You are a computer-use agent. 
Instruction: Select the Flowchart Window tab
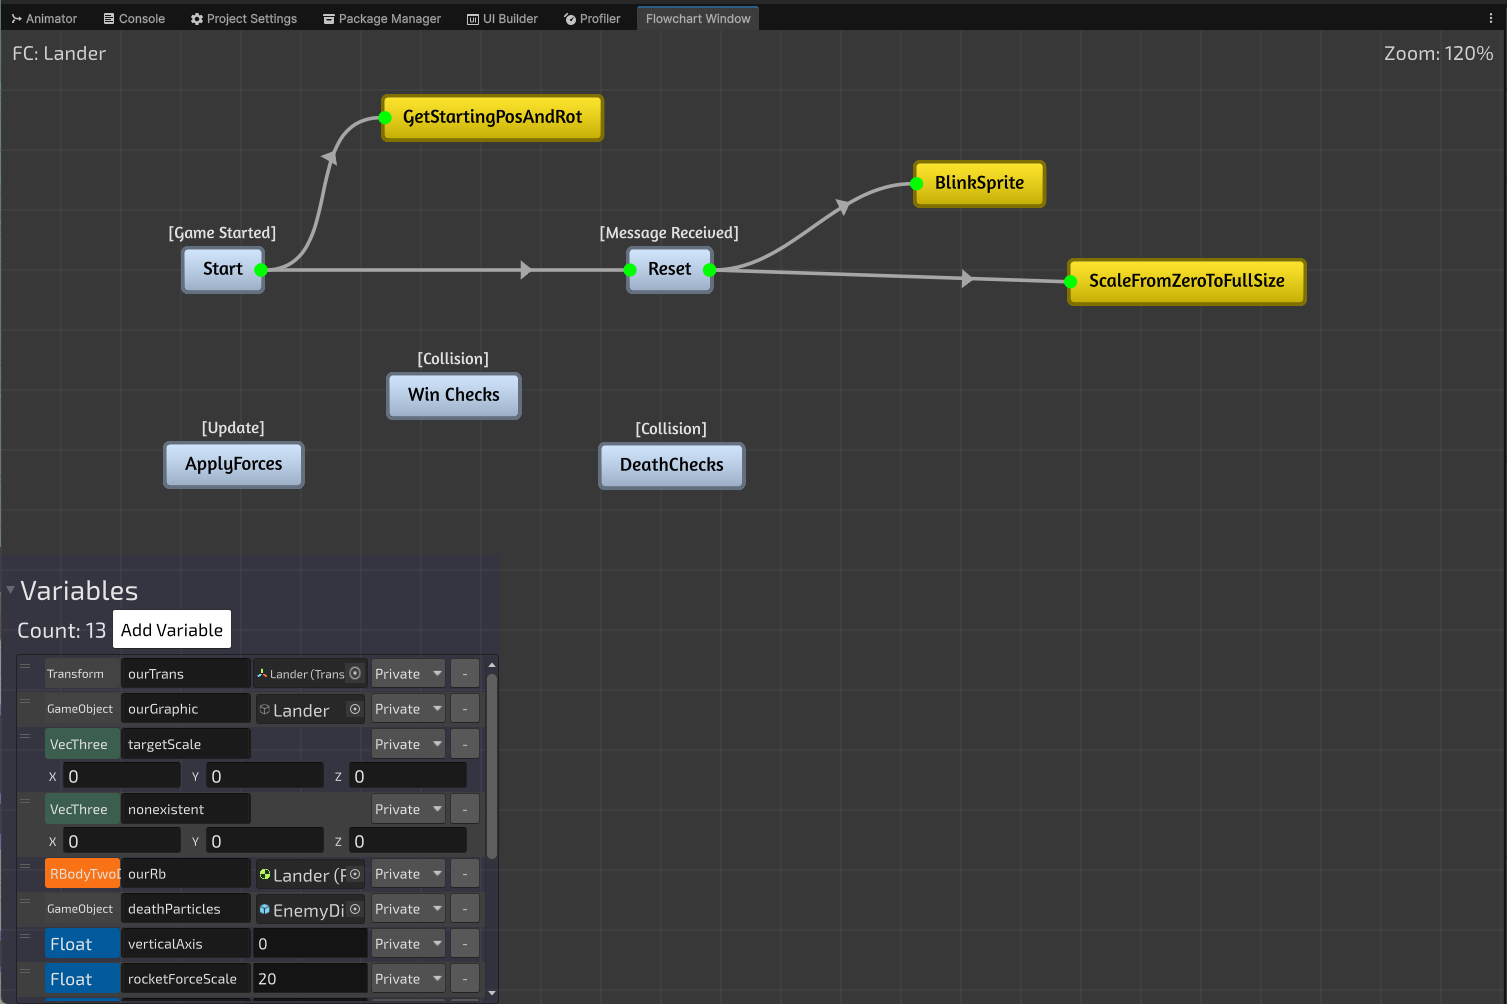[x=698, y=18]
